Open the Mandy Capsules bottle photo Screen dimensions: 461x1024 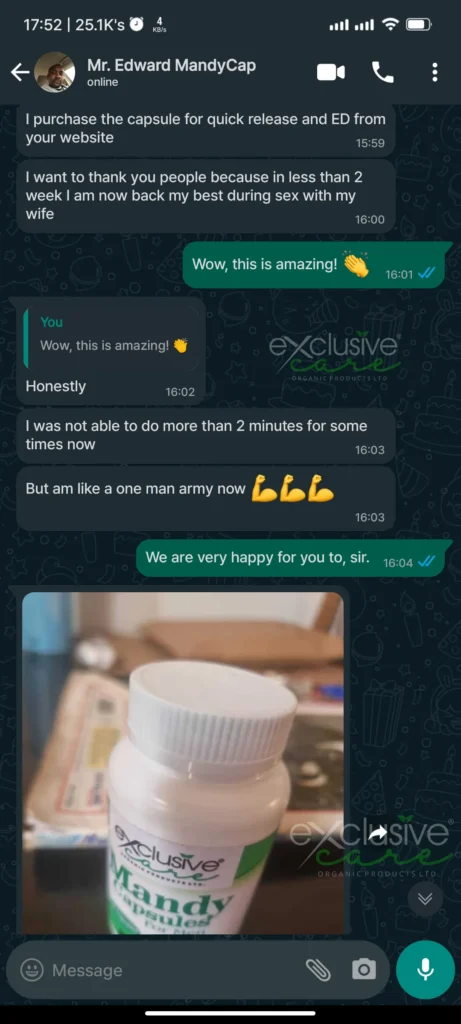[183, 763]
